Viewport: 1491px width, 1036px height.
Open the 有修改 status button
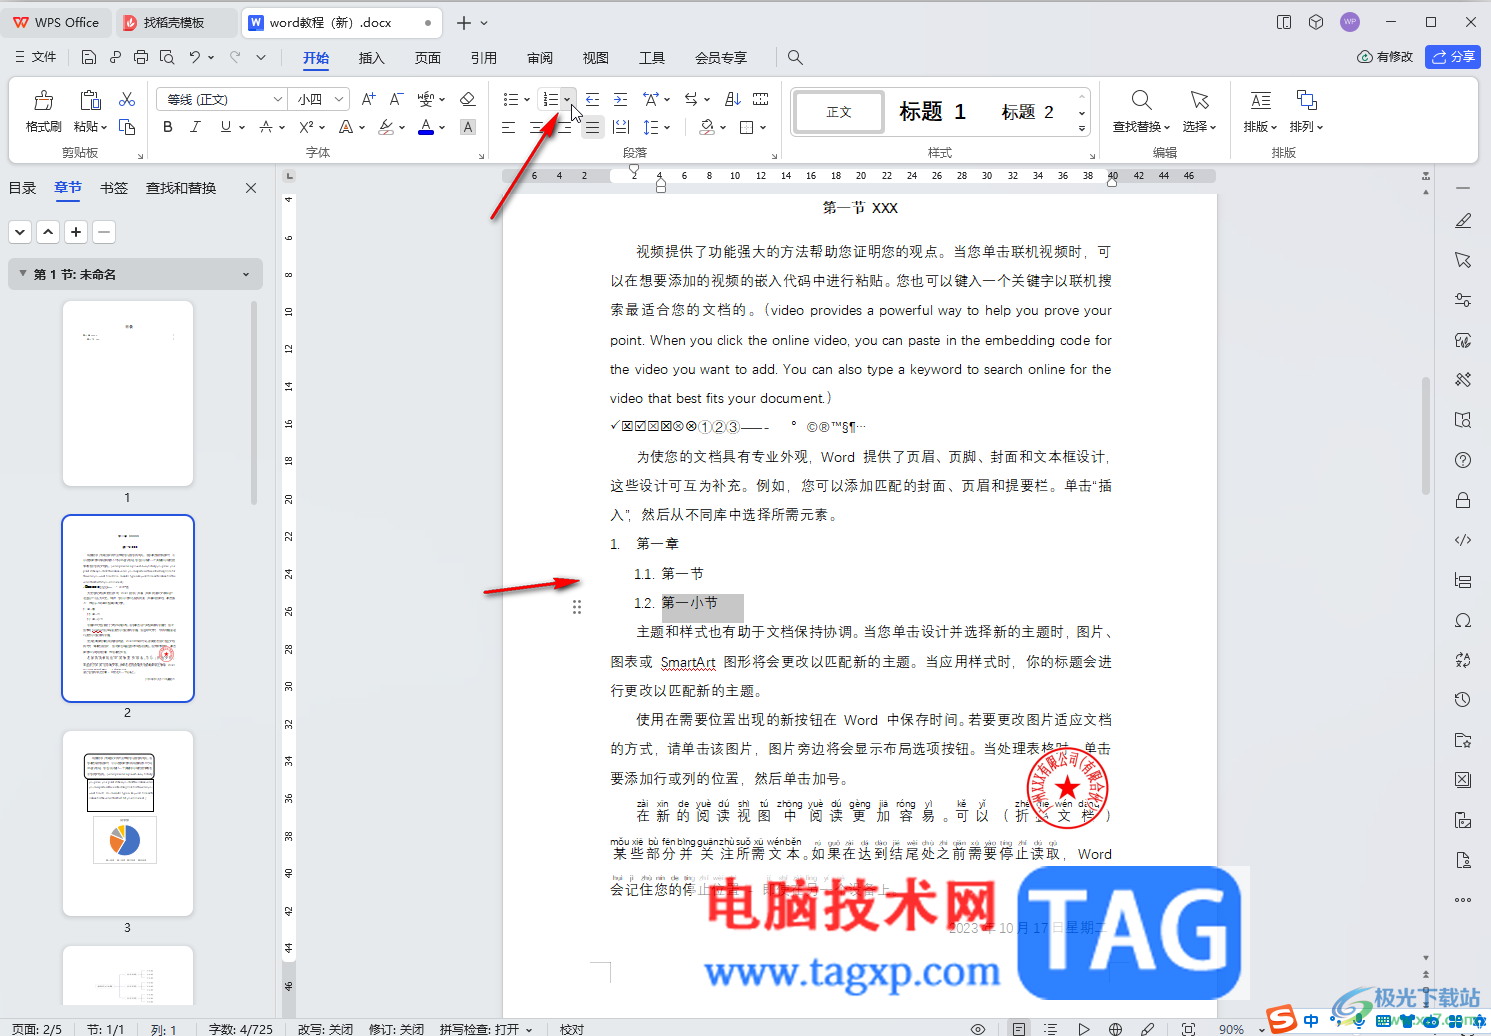coord(1385,57)
